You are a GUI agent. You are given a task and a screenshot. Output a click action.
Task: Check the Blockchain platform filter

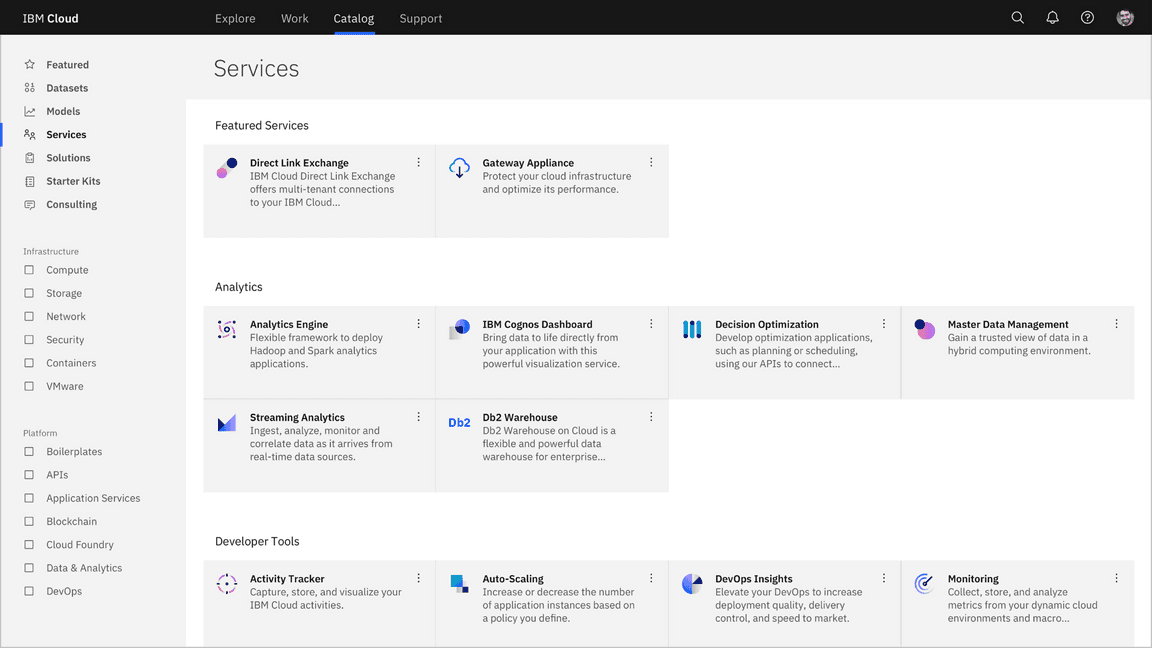point(29,521)
